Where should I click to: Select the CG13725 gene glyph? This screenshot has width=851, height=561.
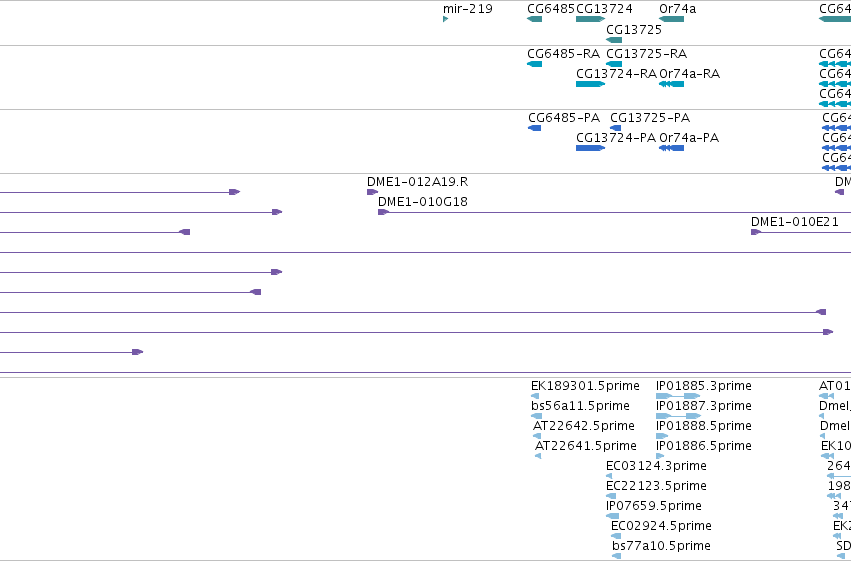(614, 40)
